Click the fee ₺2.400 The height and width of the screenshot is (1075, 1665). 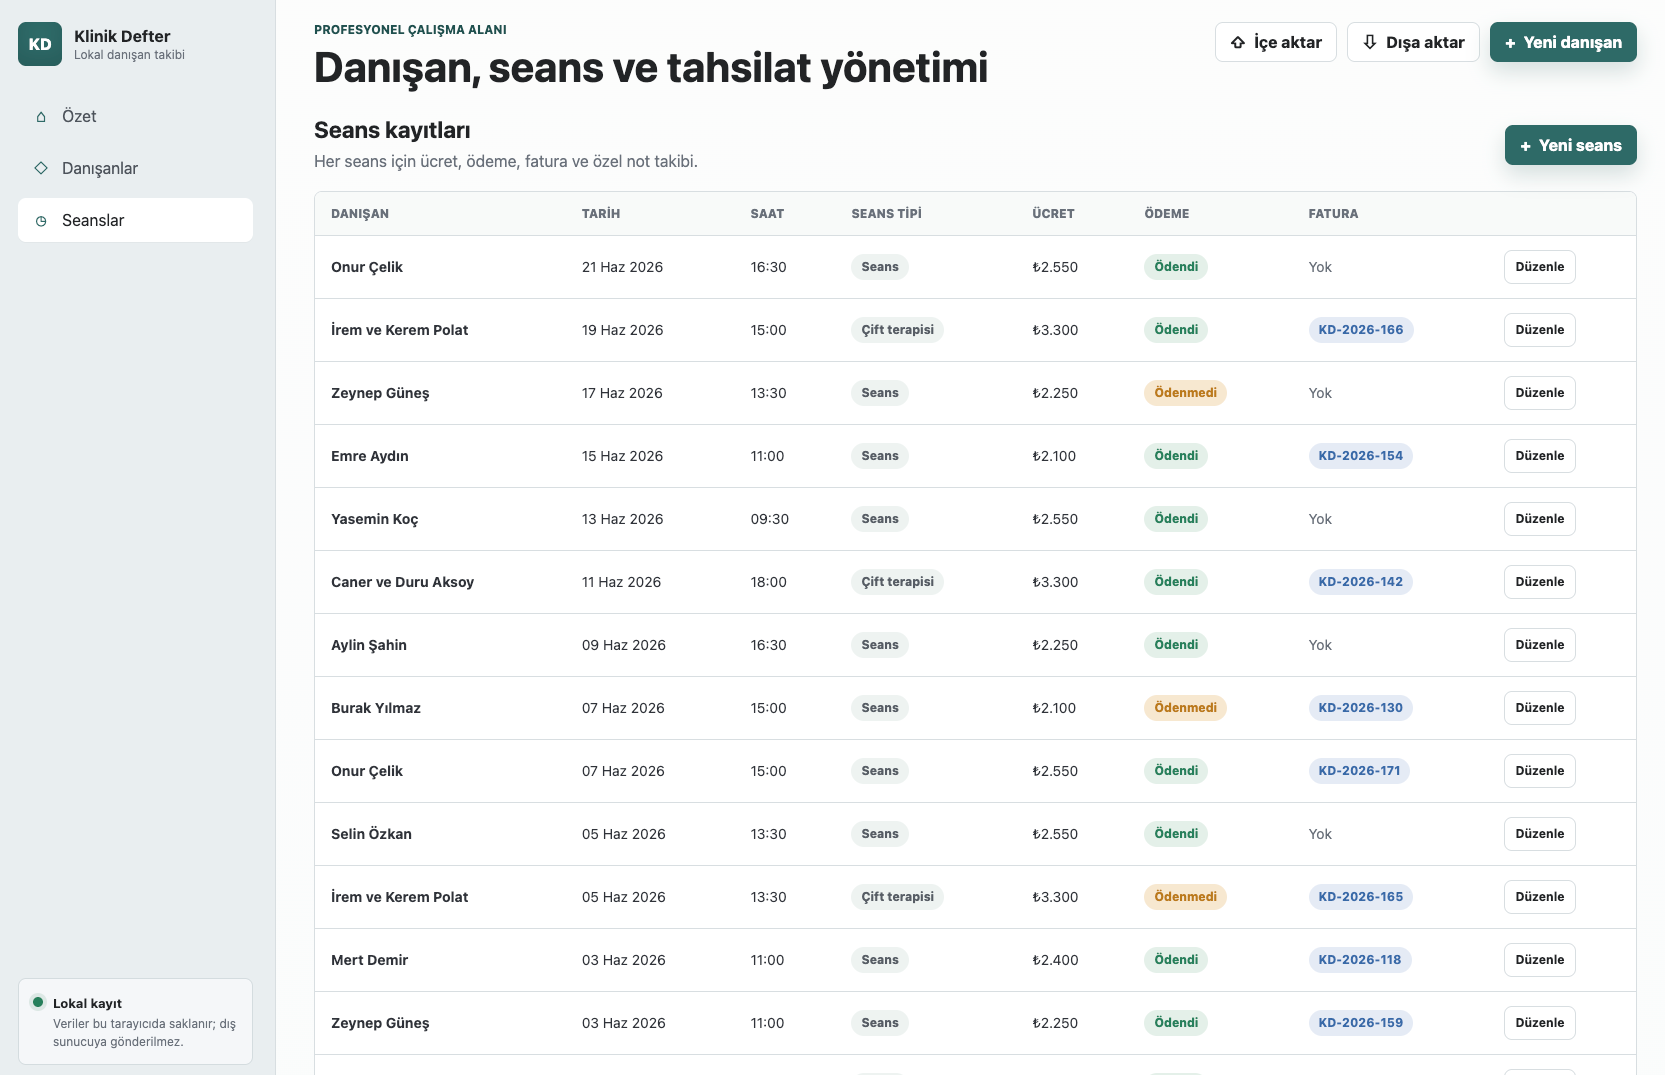click(1055, 960)
